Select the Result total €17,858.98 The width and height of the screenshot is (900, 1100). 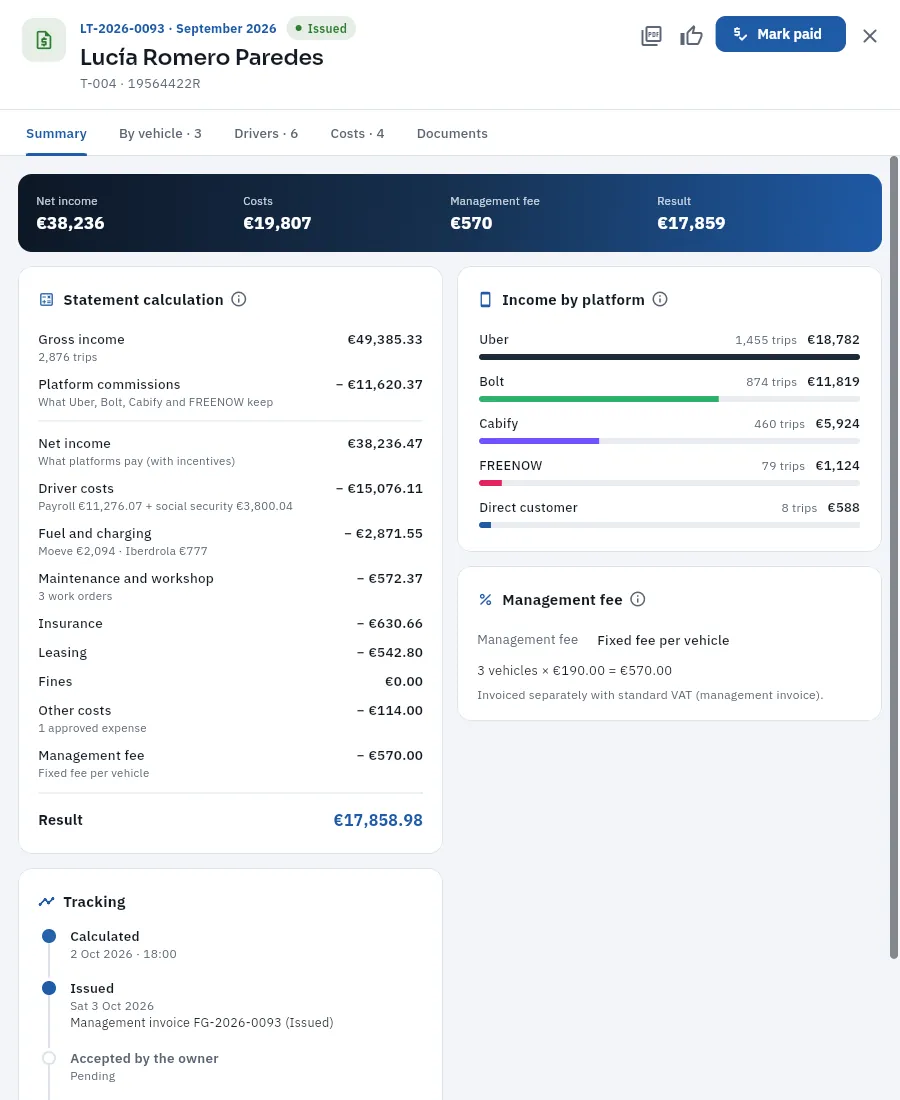tap(378, 820)
